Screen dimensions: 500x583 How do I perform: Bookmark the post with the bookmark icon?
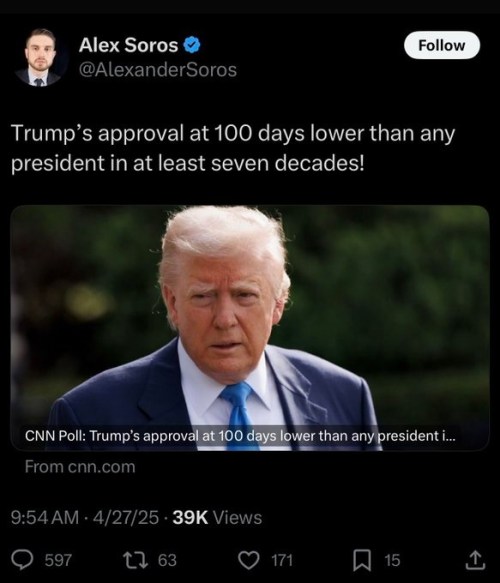tap(361, 561)
